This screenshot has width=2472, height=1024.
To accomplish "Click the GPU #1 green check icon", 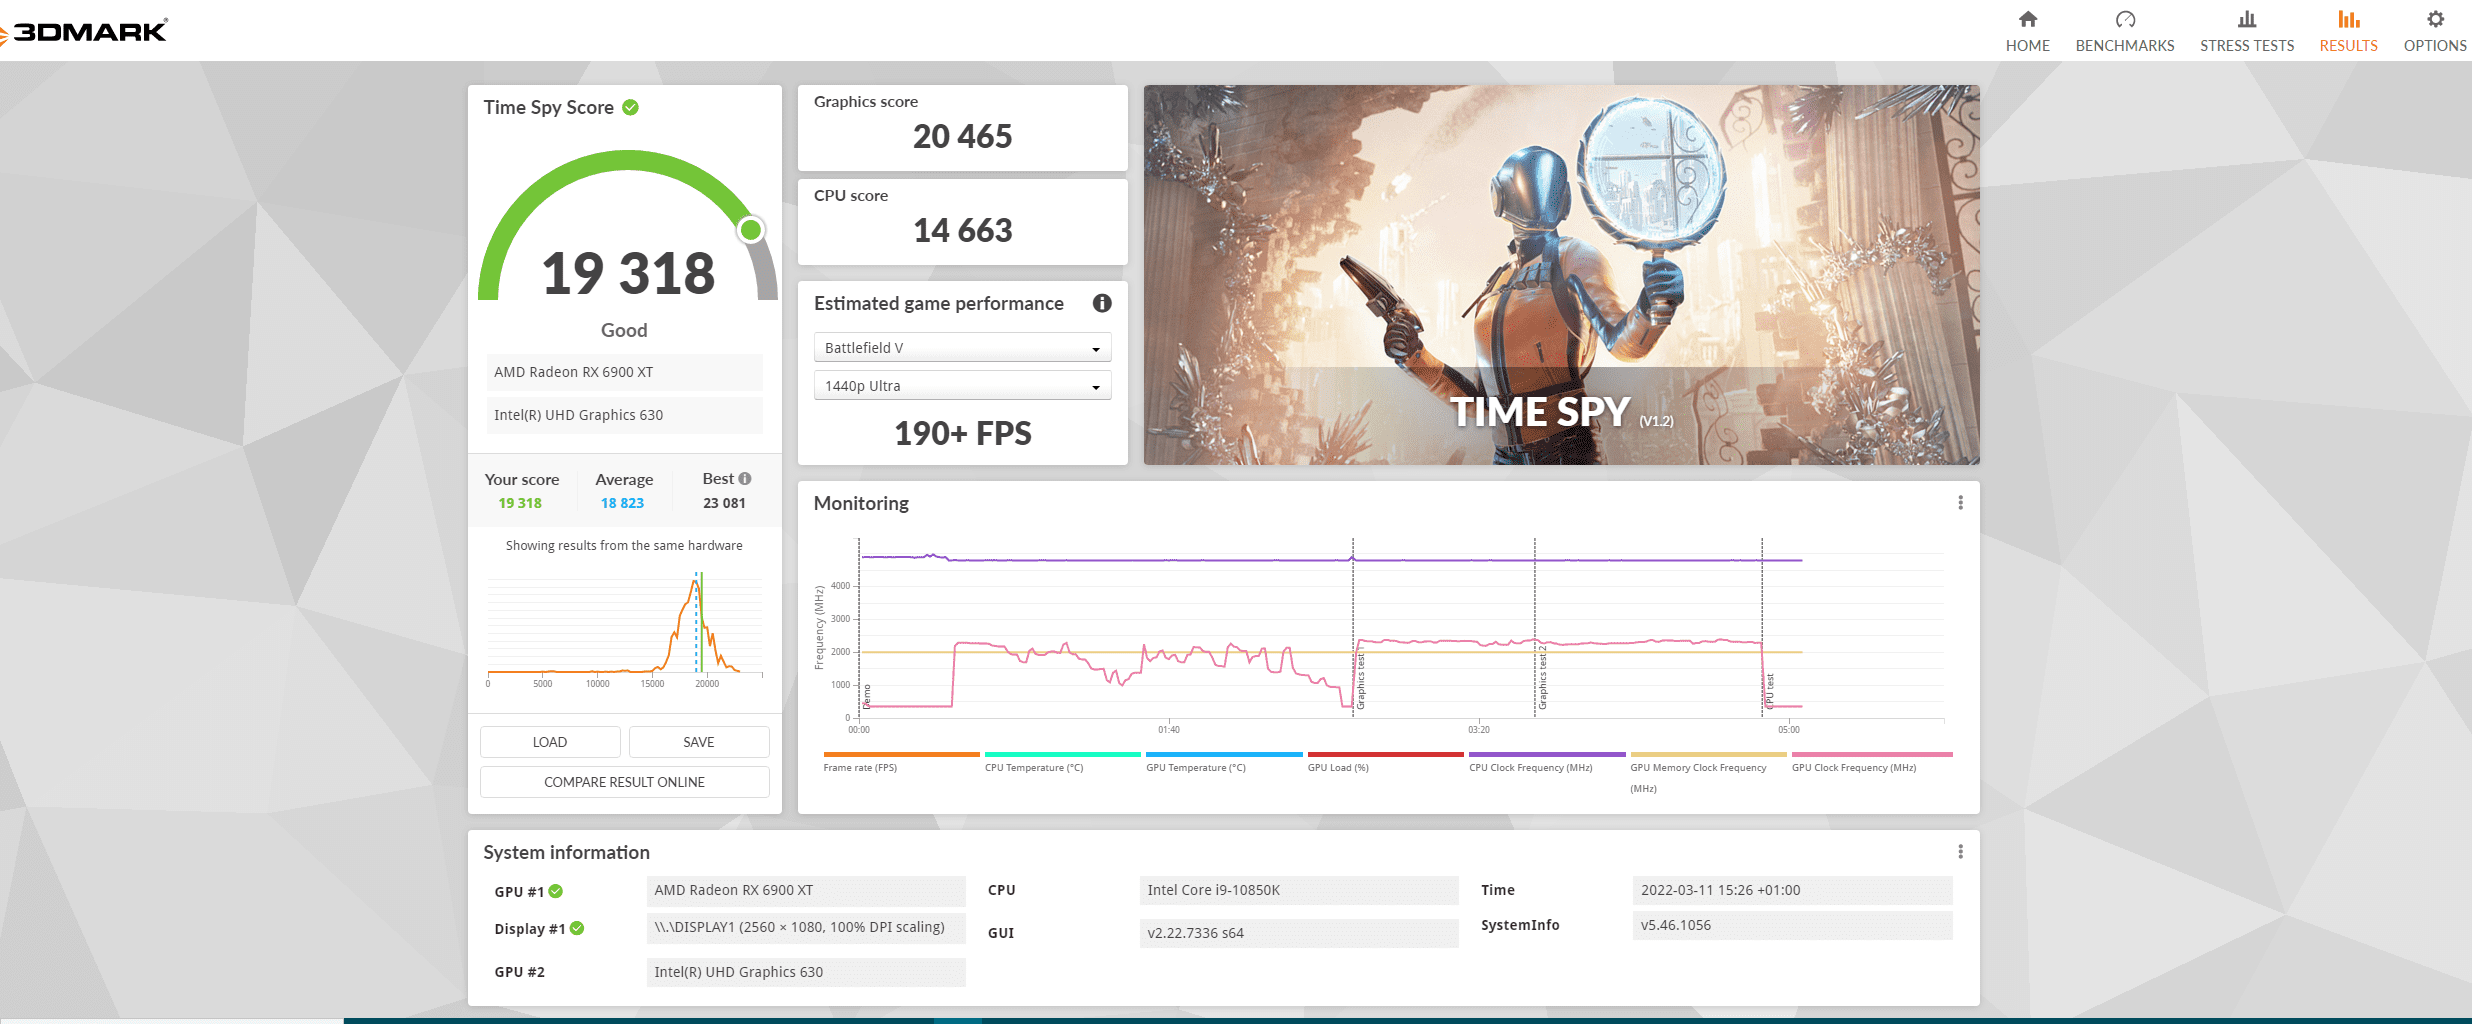I will tap(556, 891).
